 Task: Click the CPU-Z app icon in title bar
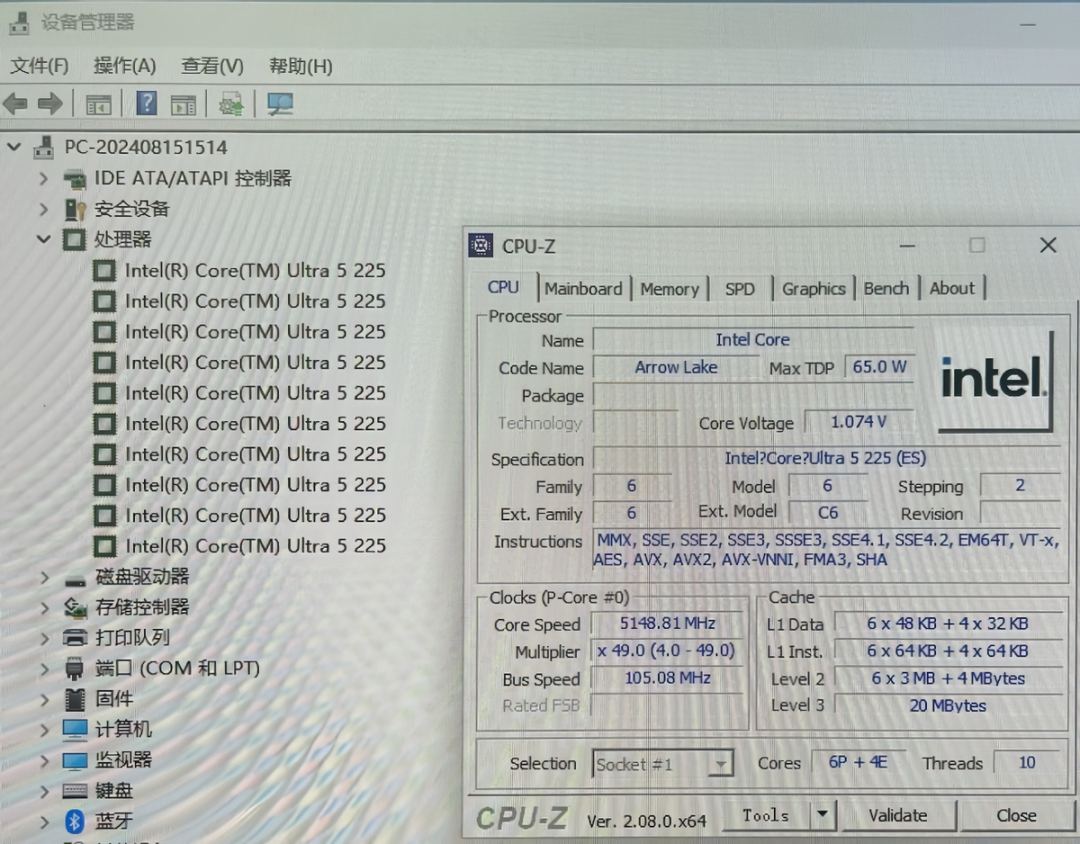481,245
